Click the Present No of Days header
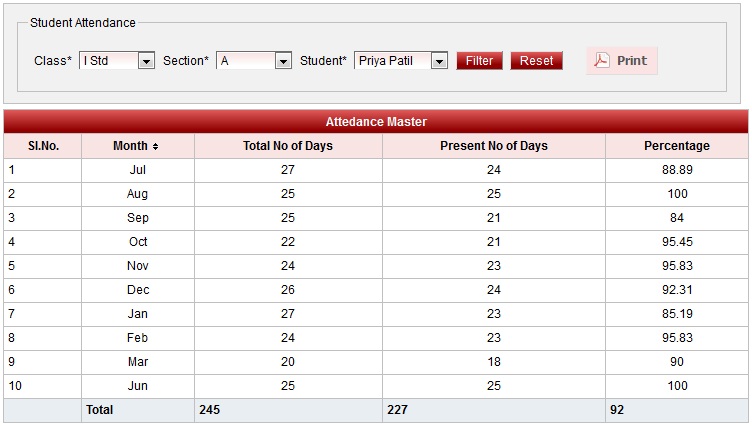 (x=494, y=146)
